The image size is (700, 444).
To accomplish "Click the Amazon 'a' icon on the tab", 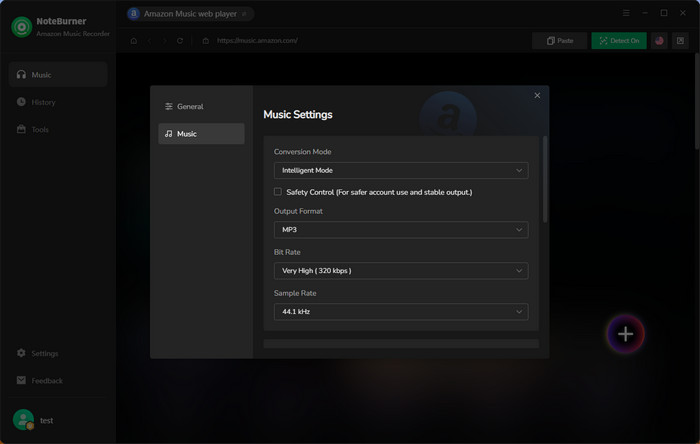I will 133,14.
